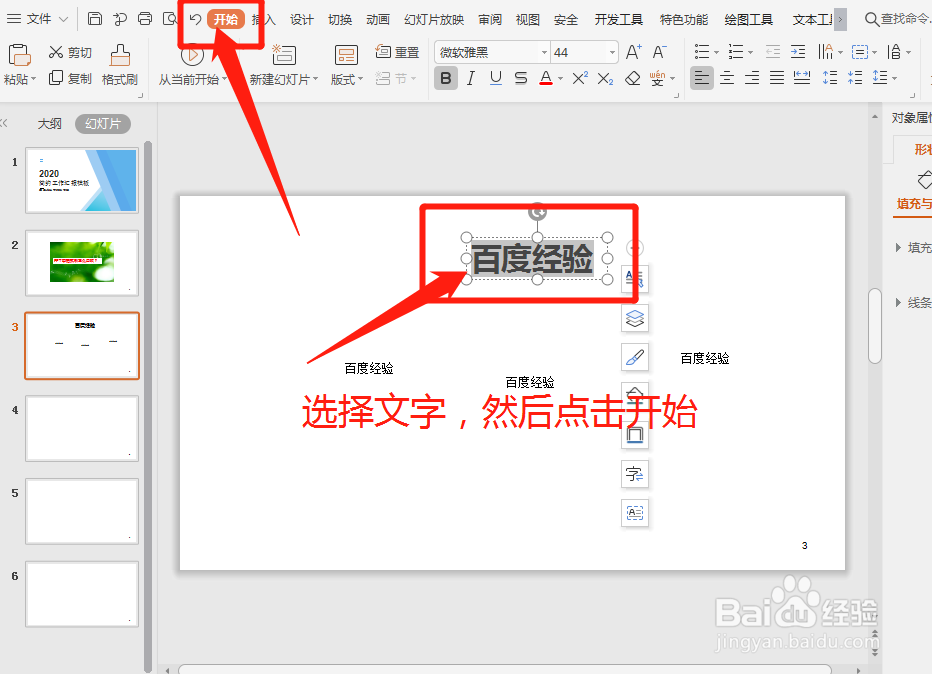Click the 版式 layout icon

pyautogui.click(x=346, y=55)
